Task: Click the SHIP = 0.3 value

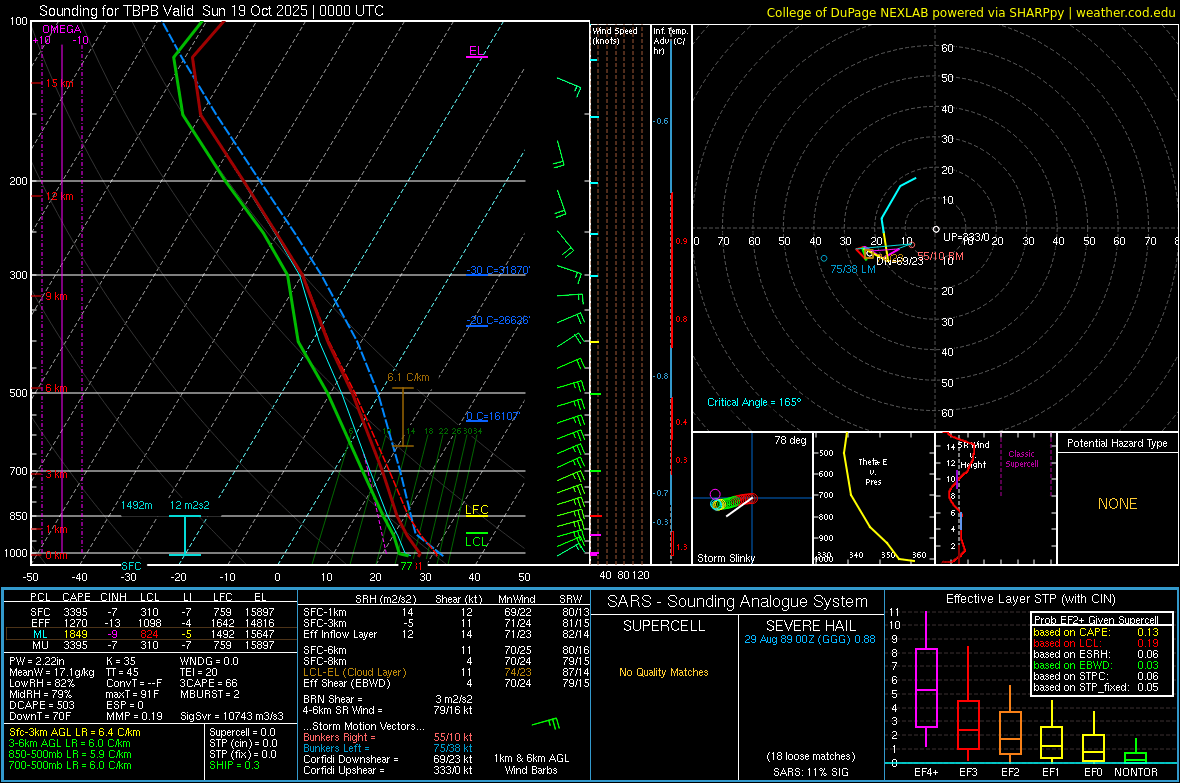Action: pos(234,765)
